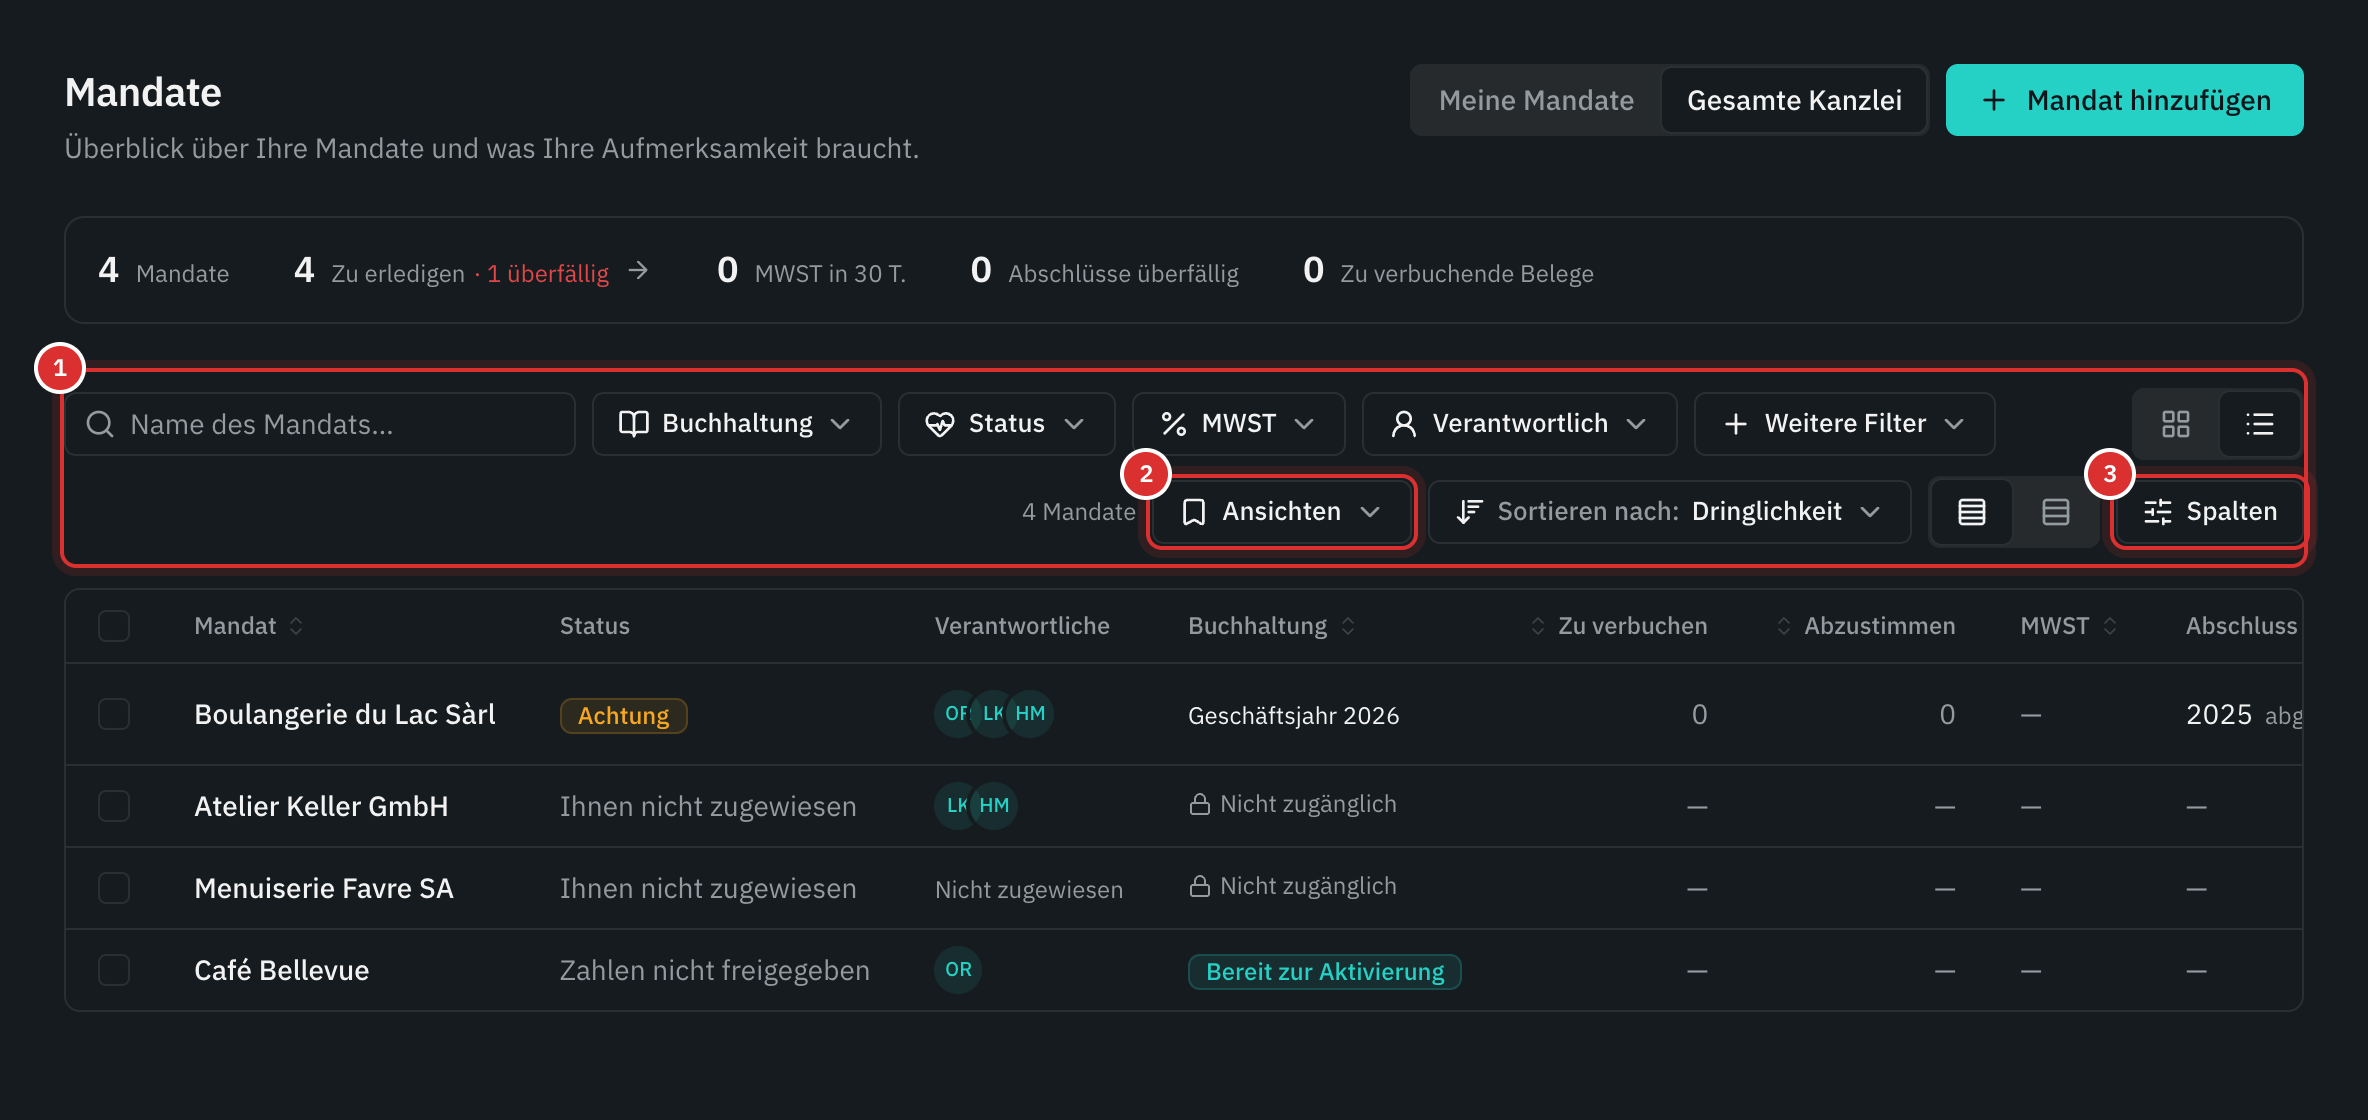Click the Status column header
The width and height of the screenshot is (2368, 1120).
pyautogui.click(x=595, y=626)
